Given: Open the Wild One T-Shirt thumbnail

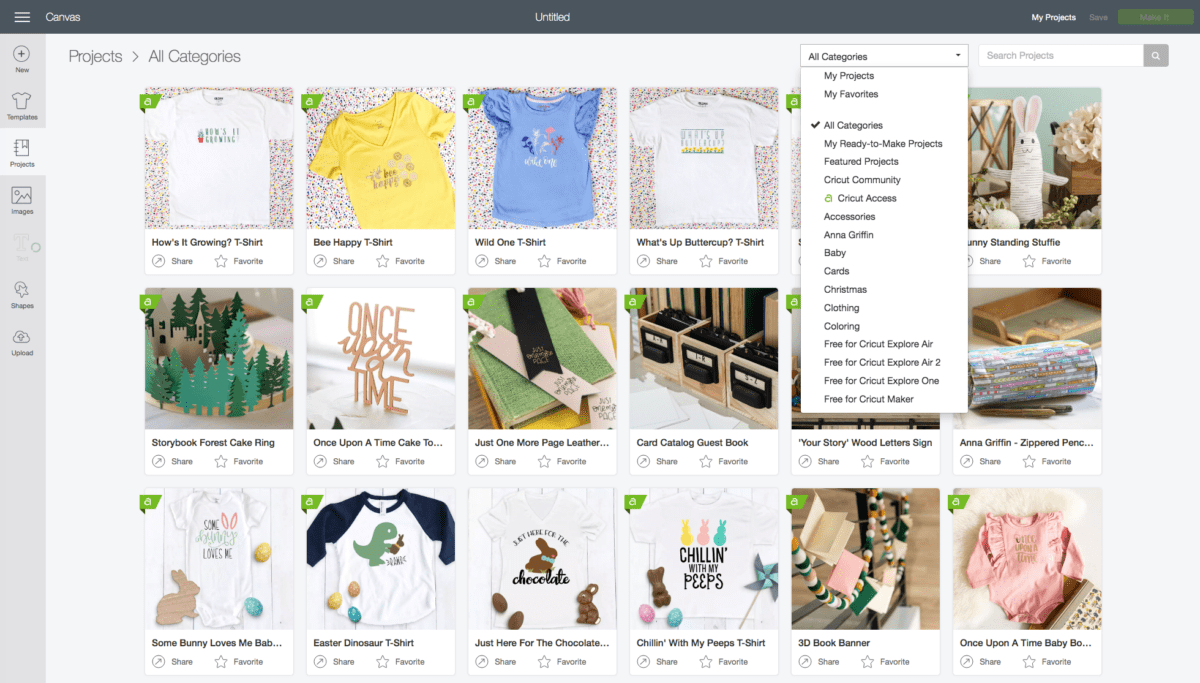Looking at the screenshot, I should 542,157.
